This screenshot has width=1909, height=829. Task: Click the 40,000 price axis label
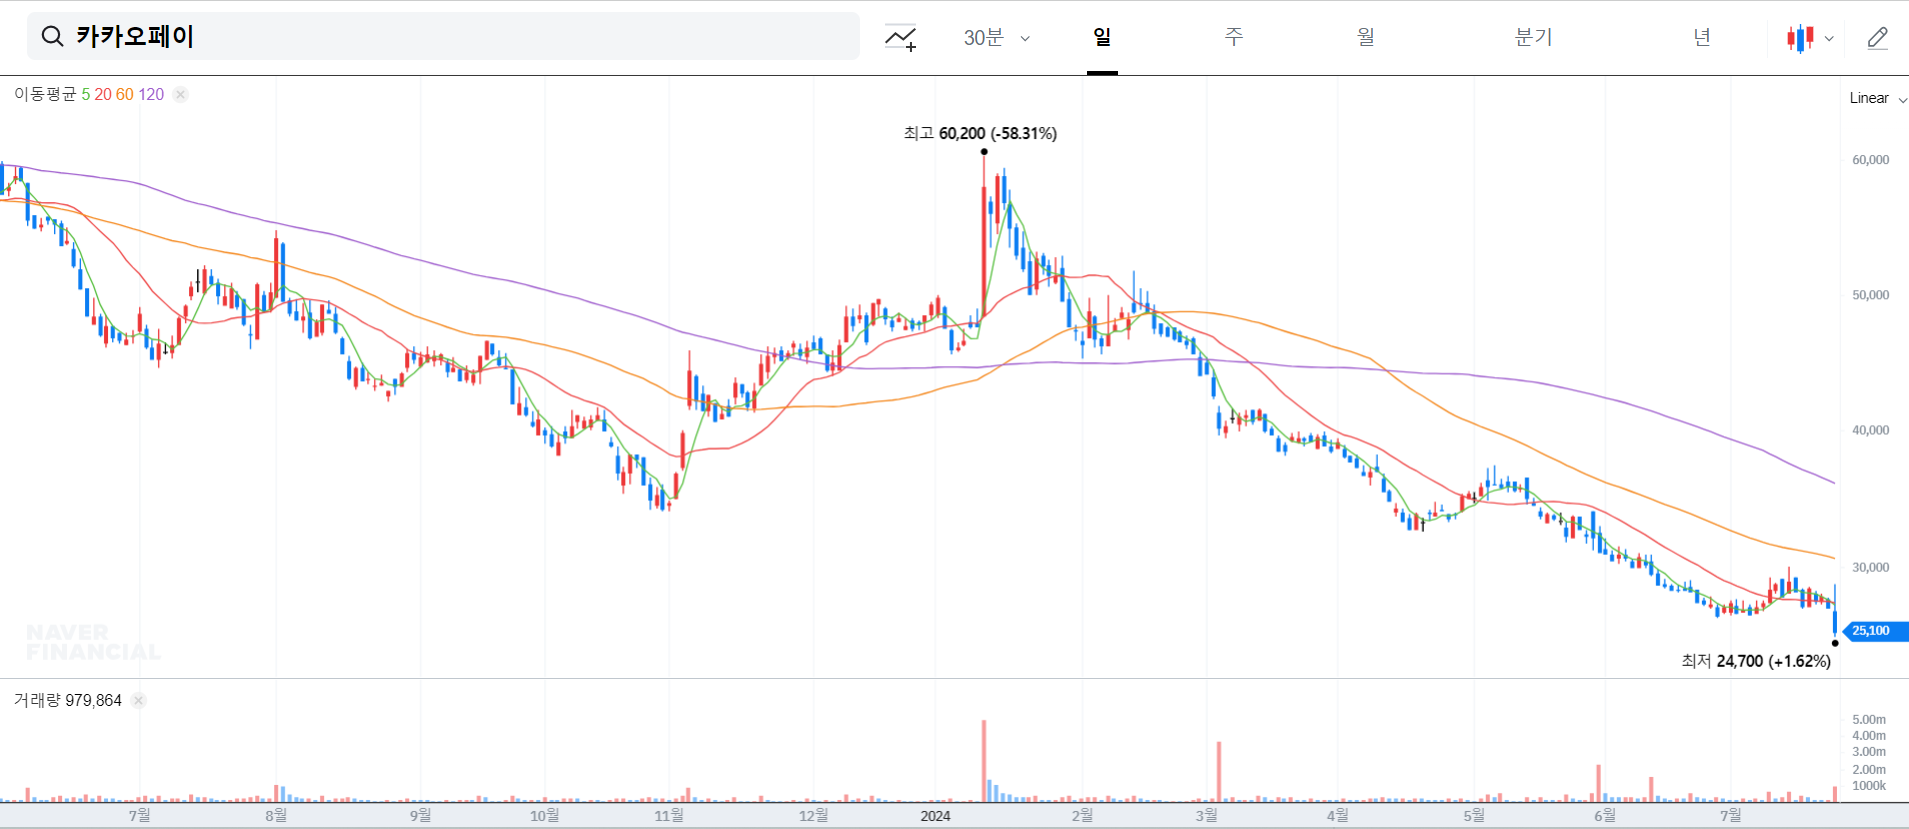coord(1870,430)
